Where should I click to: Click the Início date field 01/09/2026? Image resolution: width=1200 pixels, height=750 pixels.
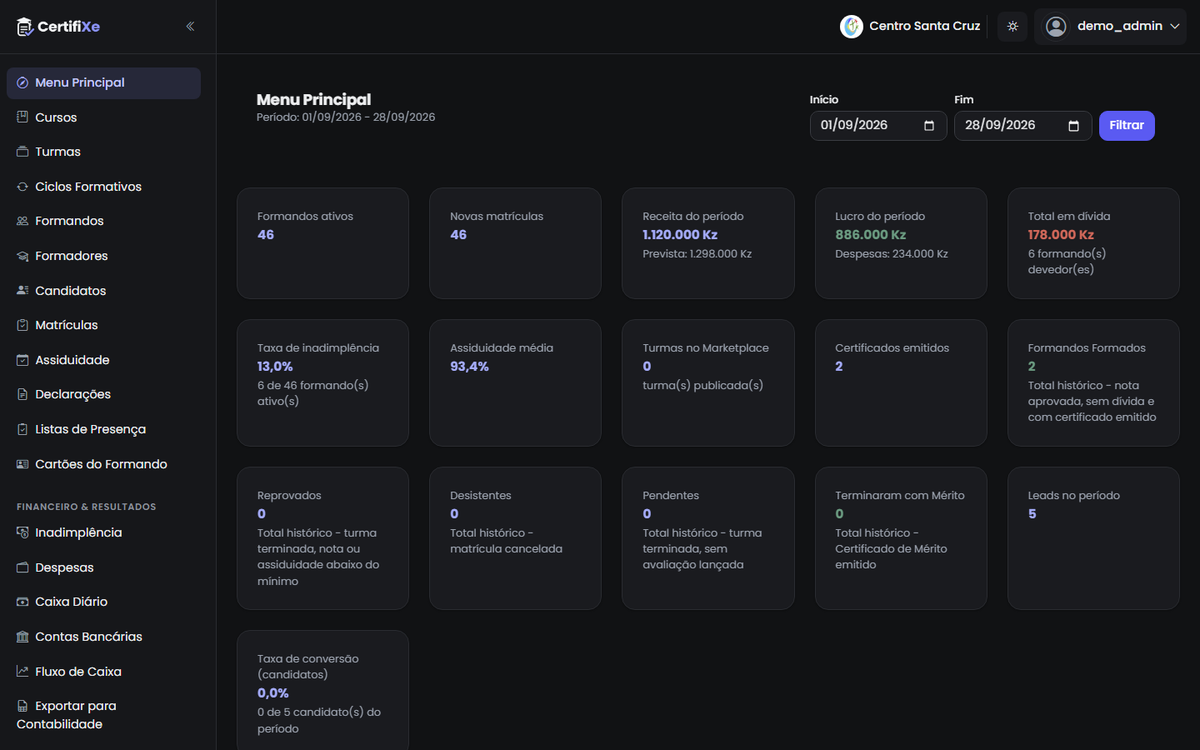(878, 126)
